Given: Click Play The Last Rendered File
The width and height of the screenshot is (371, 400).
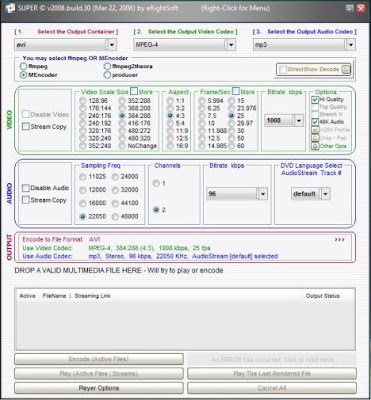Looking at the screenshot, I should tap(272, 374).
